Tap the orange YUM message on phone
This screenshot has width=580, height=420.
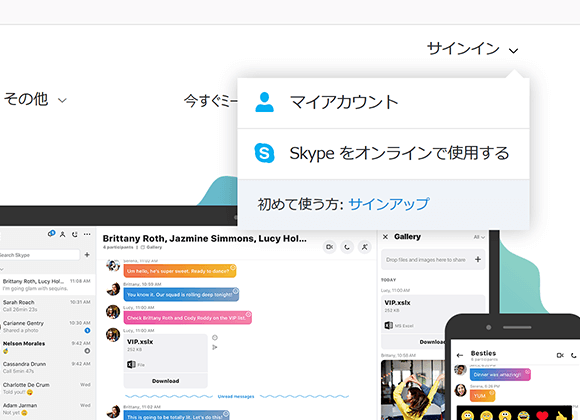(x=482, y=396)
